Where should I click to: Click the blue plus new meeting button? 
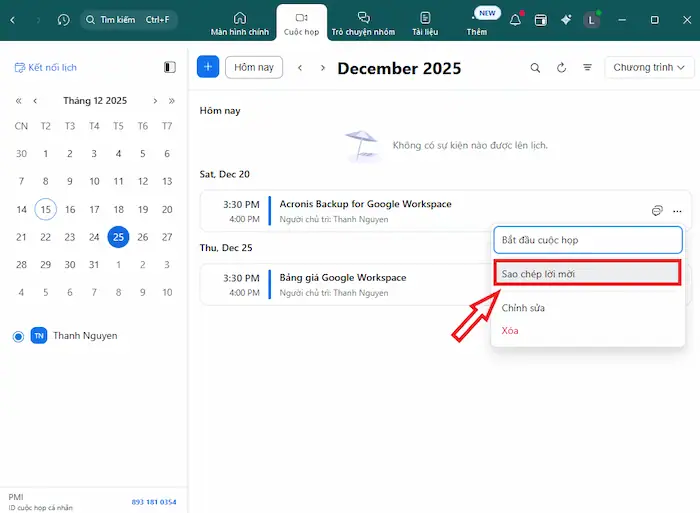208,67
